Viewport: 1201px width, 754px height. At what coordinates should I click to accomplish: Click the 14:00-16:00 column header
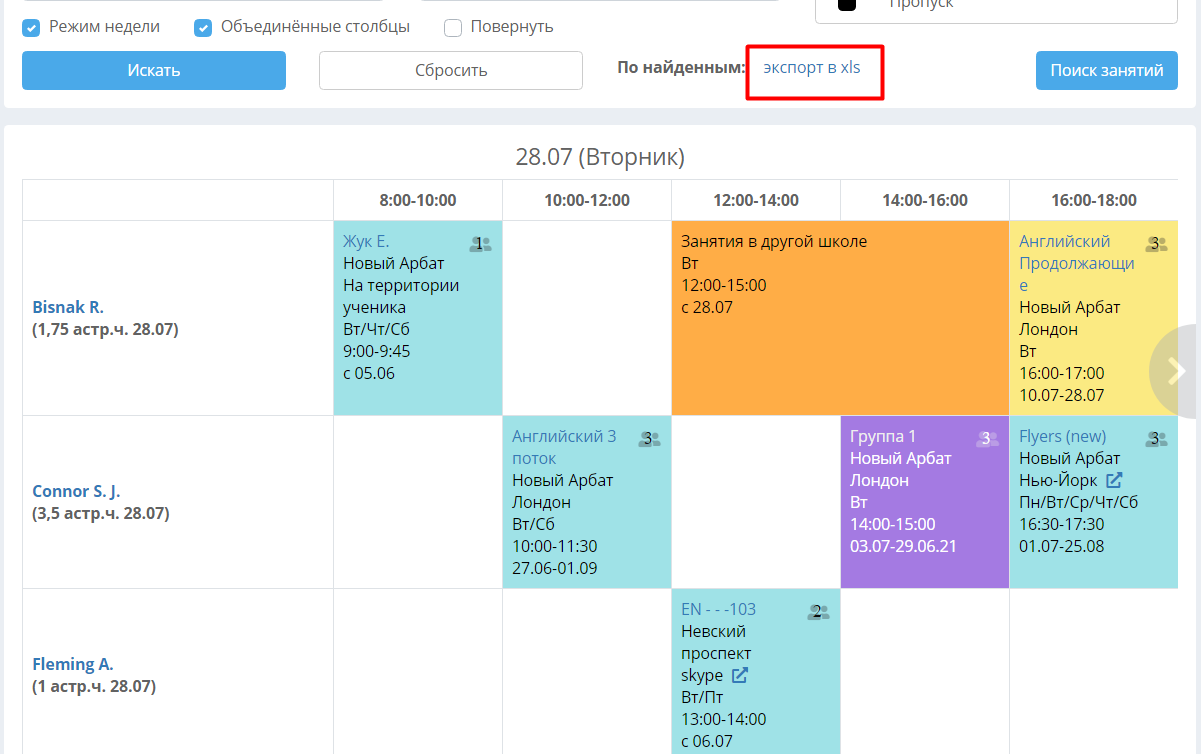click(925, 200)
